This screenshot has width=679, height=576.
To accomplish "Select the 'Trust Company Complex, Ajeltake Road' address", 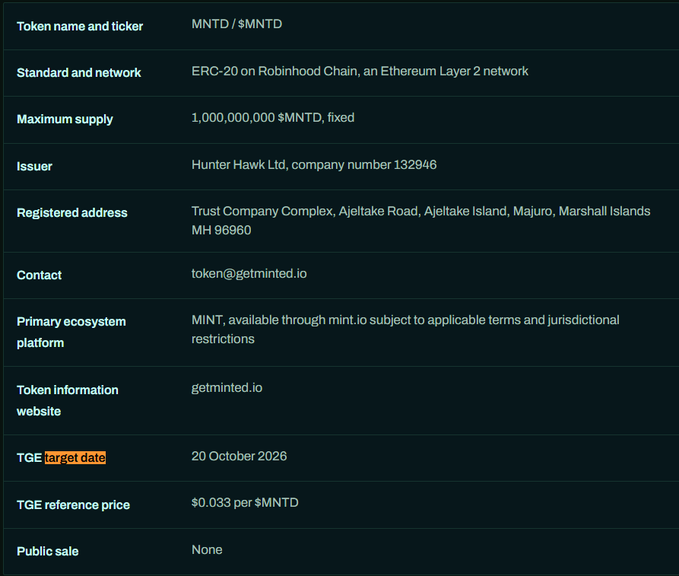I will 421,220.
